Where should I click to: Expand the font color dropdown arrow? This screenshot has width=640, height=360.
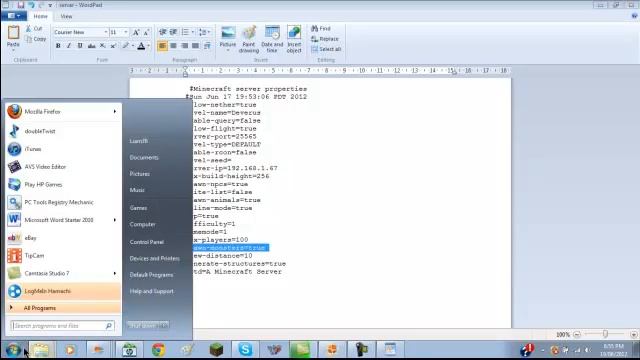149,46
